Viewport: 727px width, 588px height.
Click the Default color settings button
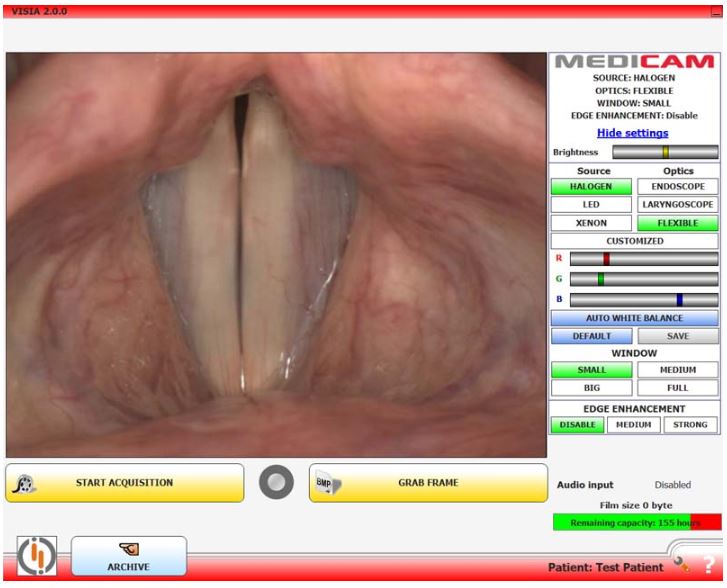pos(591,336)
